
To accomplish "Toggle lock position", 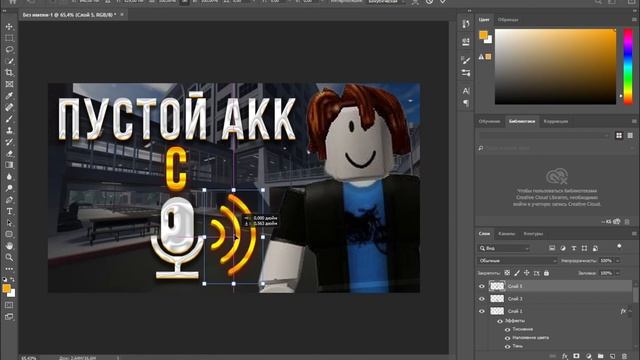I will tap(527, 273).
